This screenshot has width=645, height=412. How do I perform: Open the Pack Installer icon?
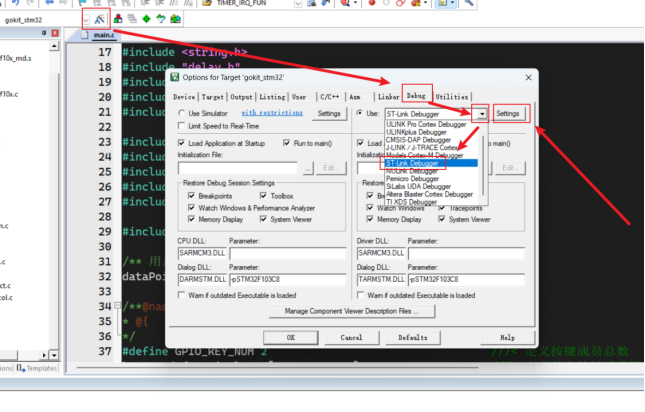(x=176, y=19)
